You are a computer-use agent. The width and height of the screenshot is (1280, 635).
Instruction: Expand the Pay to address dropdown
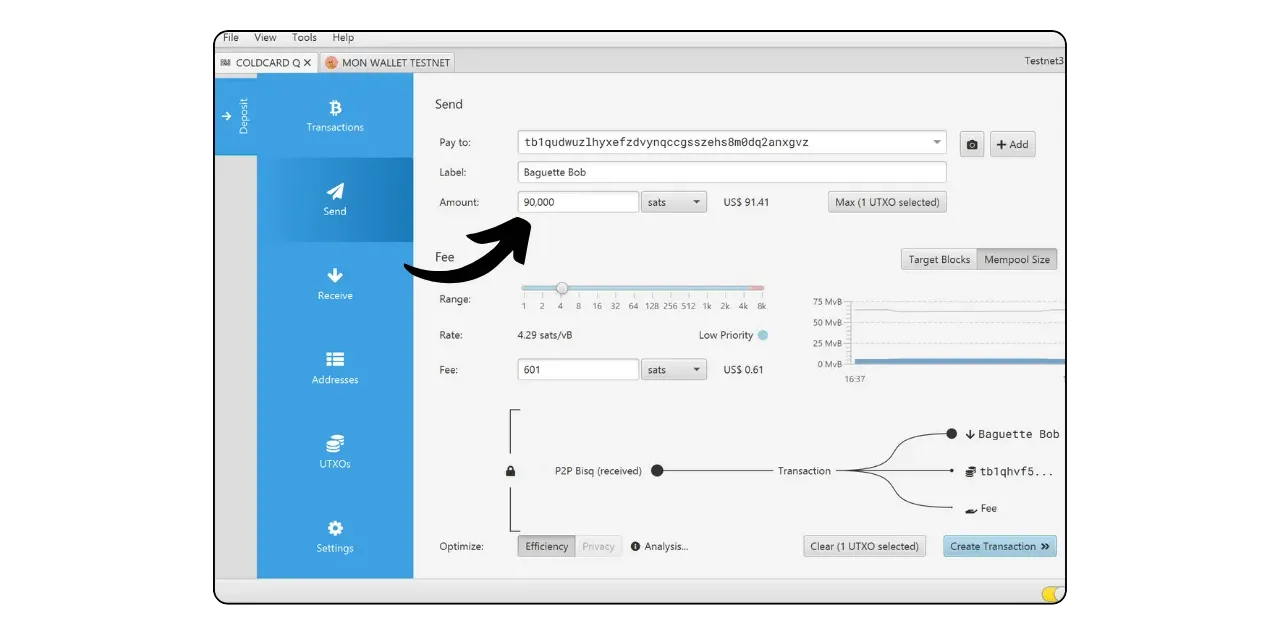click(936, 143)
